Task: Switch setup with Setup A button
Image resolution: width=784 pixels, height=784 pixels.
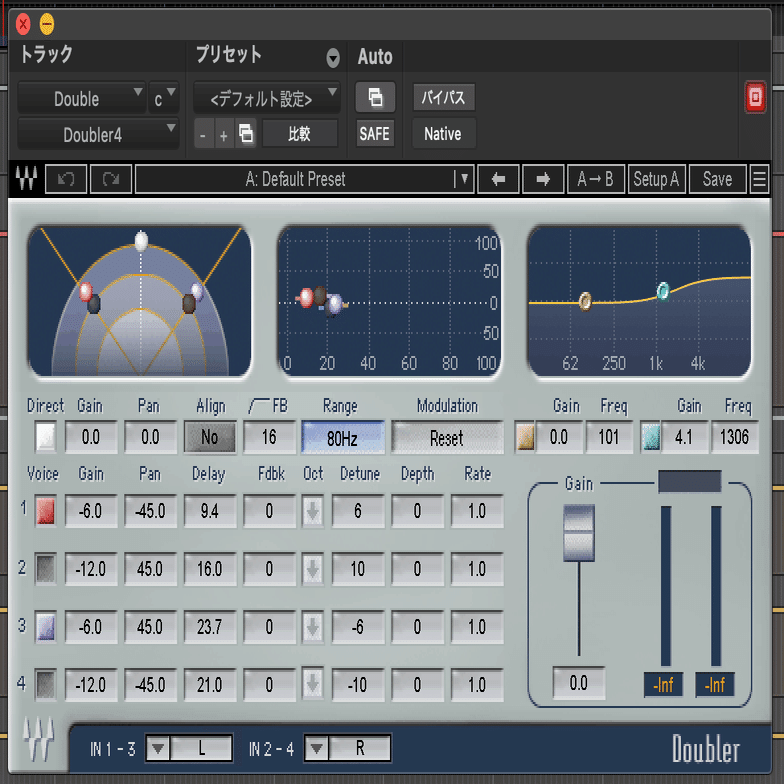Action: click(x=656, y=178)
